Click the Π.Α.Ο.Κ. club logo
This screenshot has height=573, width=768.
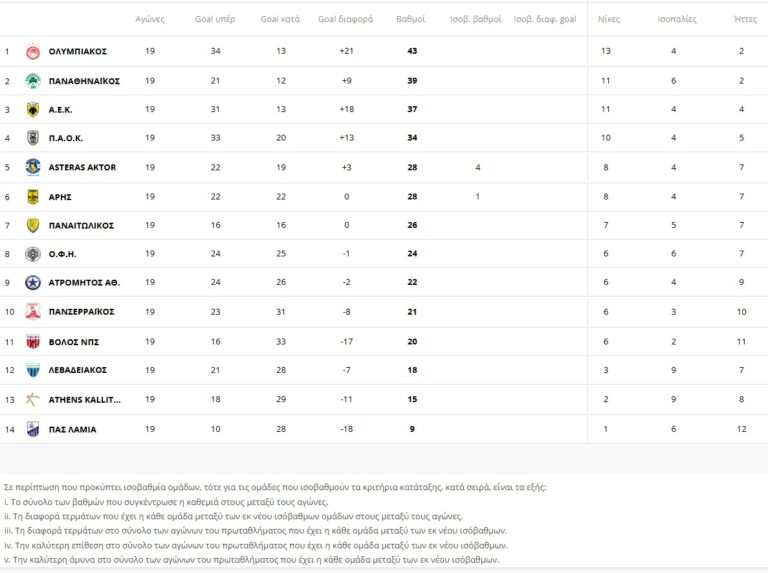pos(32,138)
